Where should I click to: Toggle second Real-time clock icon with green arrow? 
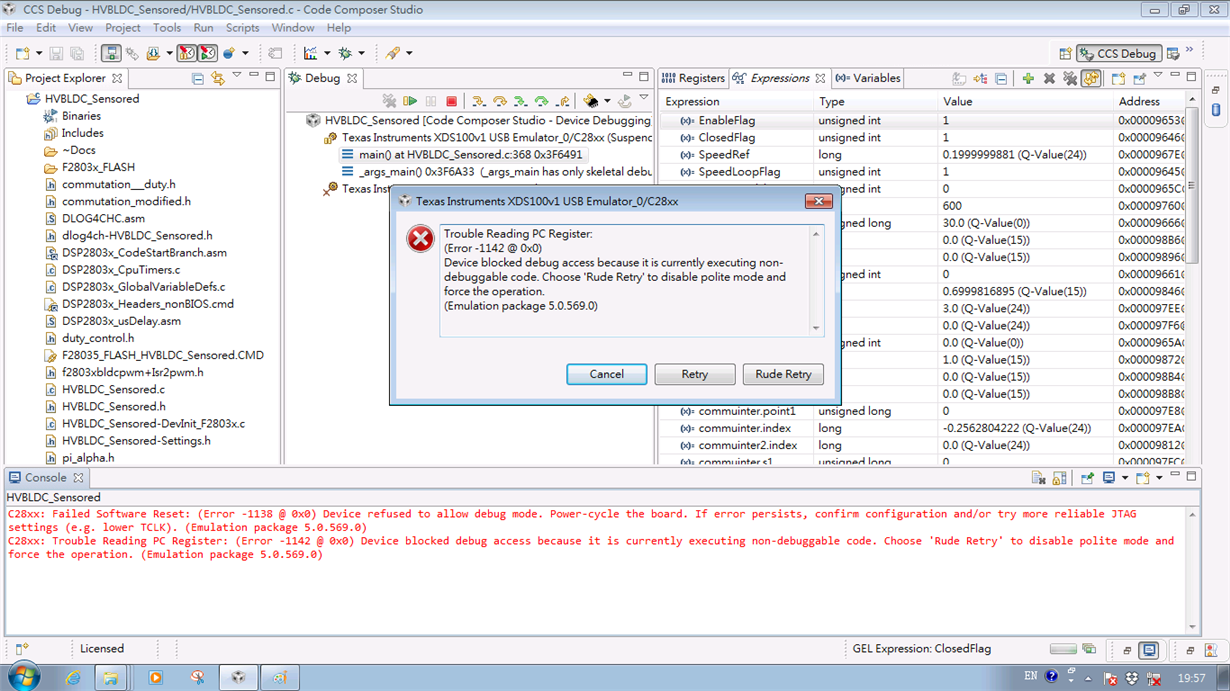click(208, 53)
